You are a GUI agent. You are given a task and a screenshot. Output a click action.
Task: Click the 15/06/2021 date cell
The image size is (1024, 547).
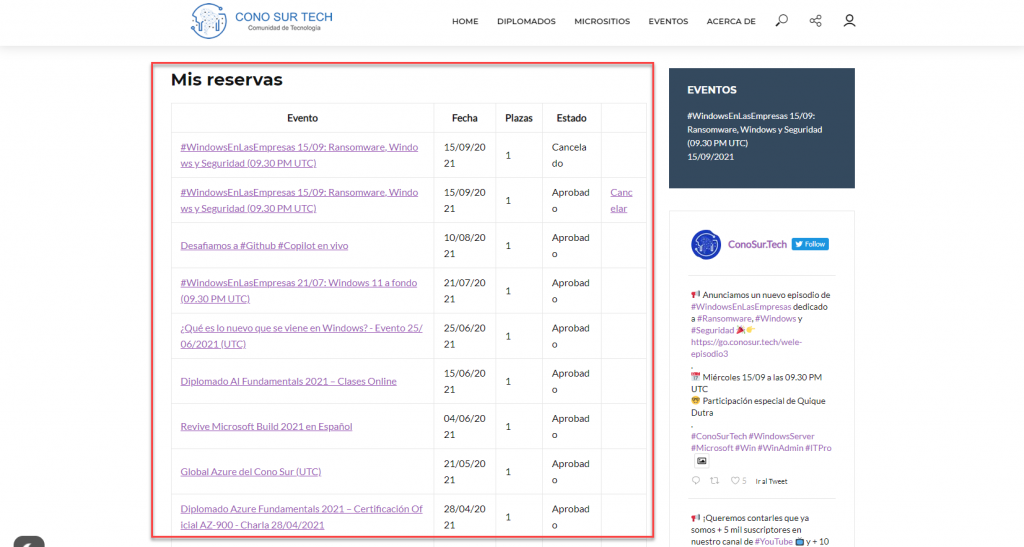click(464, 381)
